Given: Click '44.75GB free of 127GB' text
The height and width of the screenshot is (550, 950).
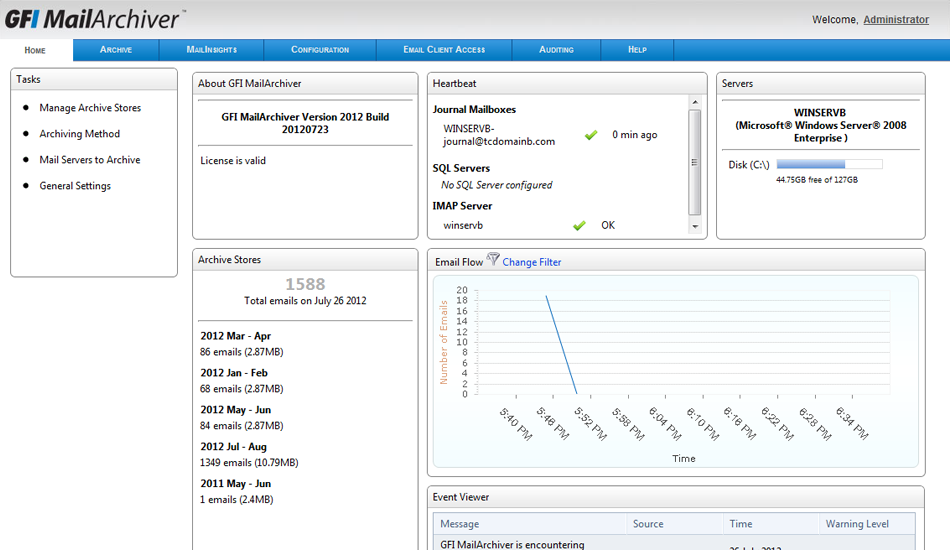Looking at the screenshot, I should (817, 180).
